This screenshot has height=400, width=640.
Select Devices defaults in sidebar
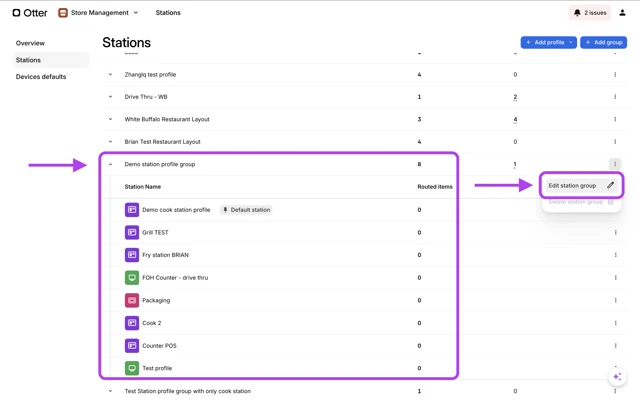pyautogui.click(x=41, y=77)
